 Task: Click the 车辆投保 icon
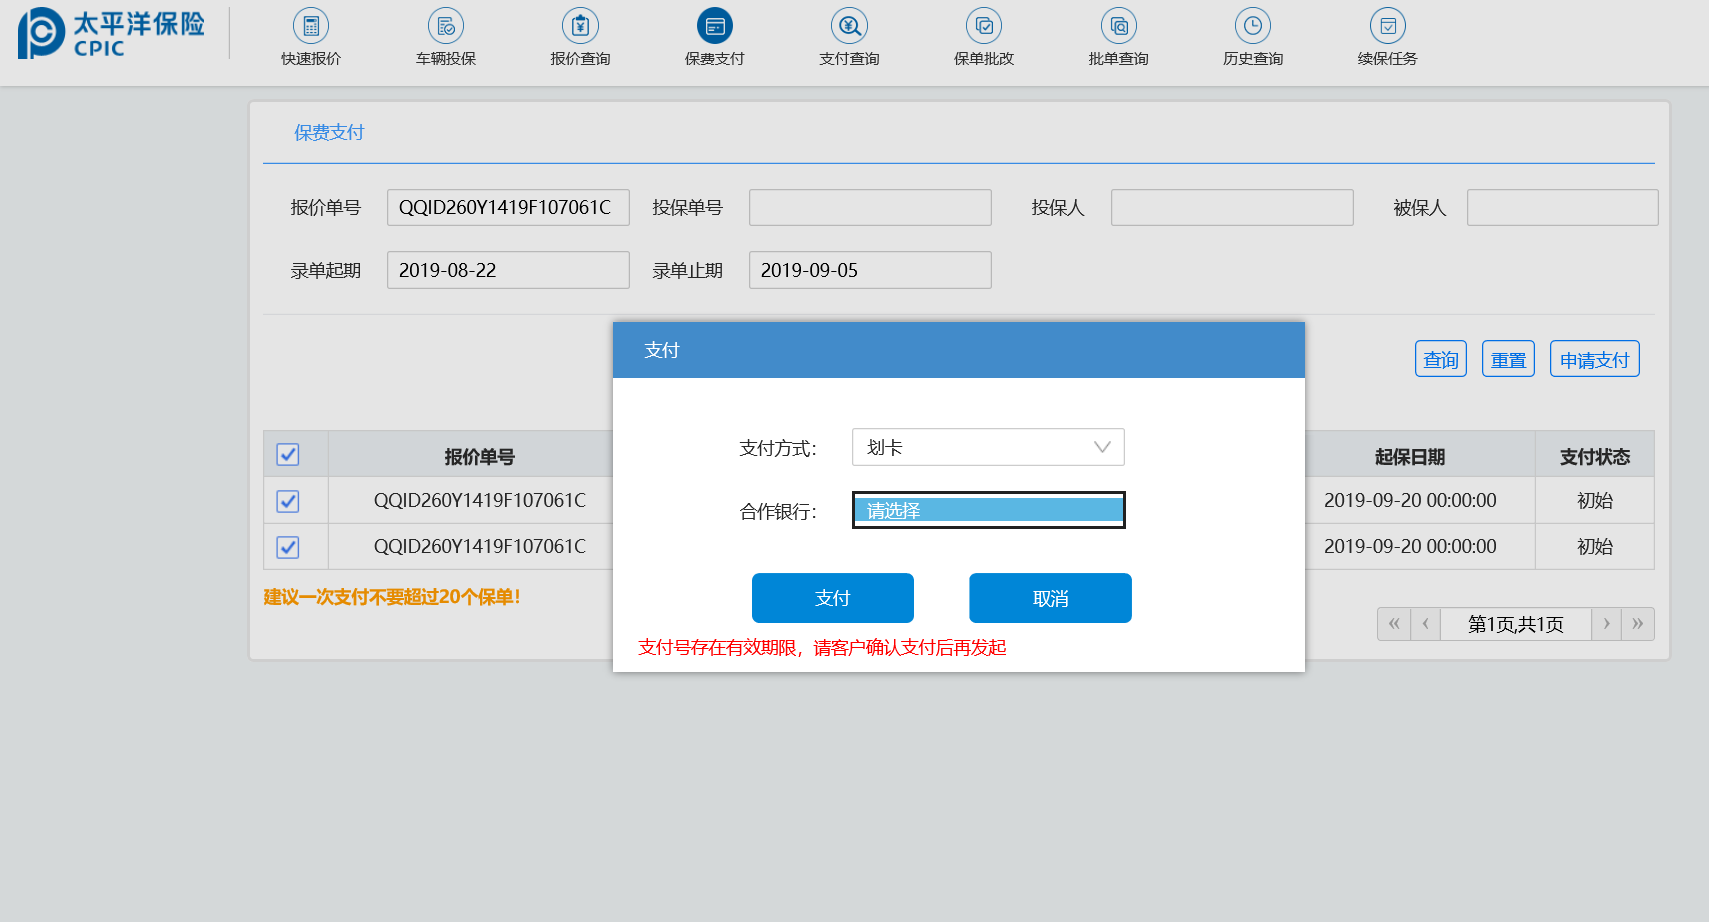pos(446,26)
